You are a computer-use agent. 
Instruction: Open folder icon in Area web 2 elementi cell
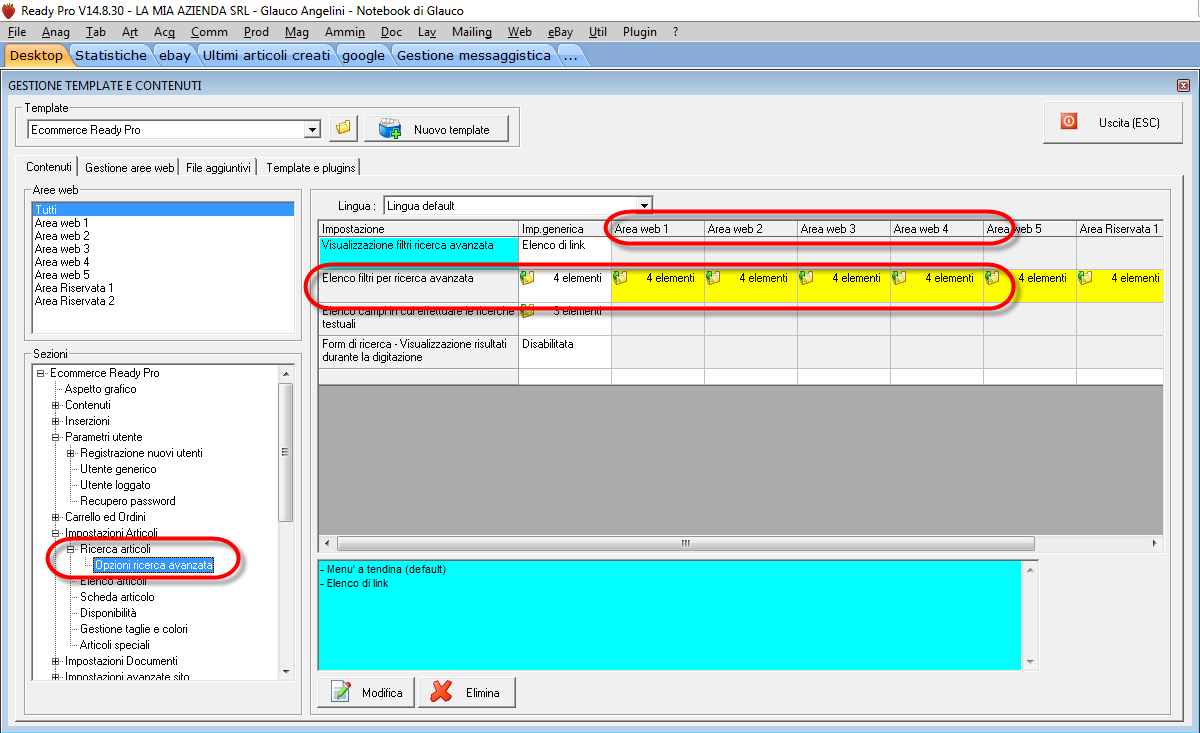713,278
